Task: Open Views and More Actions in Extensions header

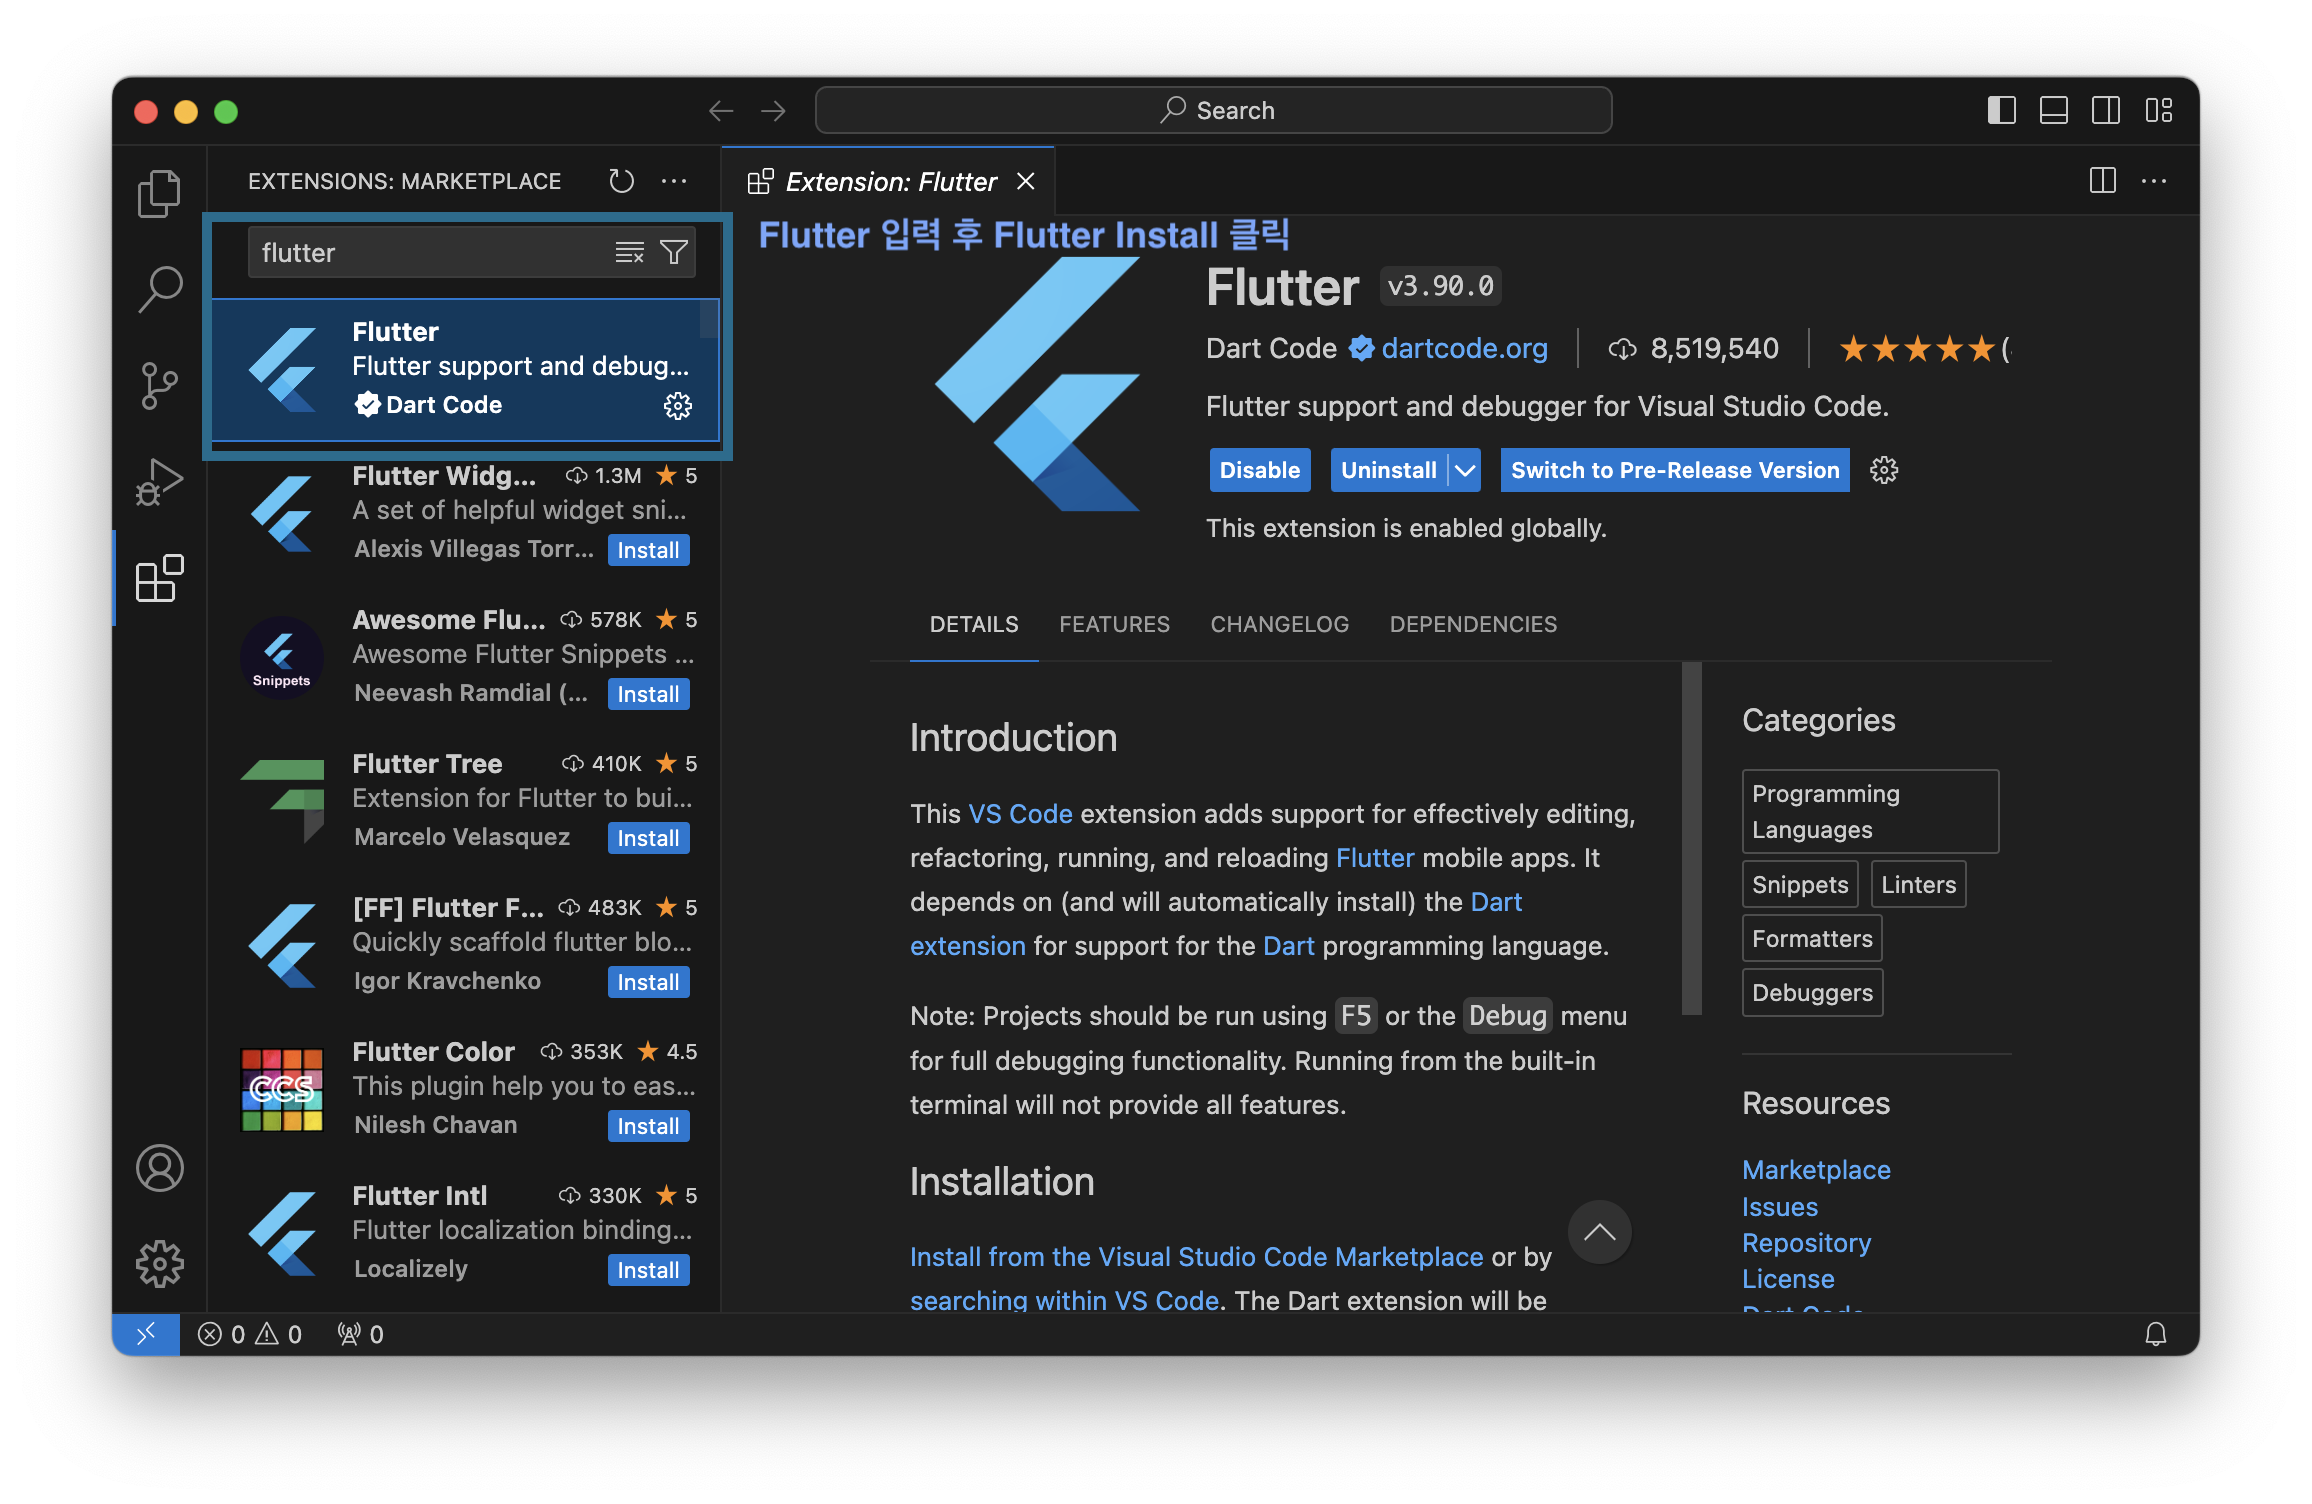Action: [674, 181]
